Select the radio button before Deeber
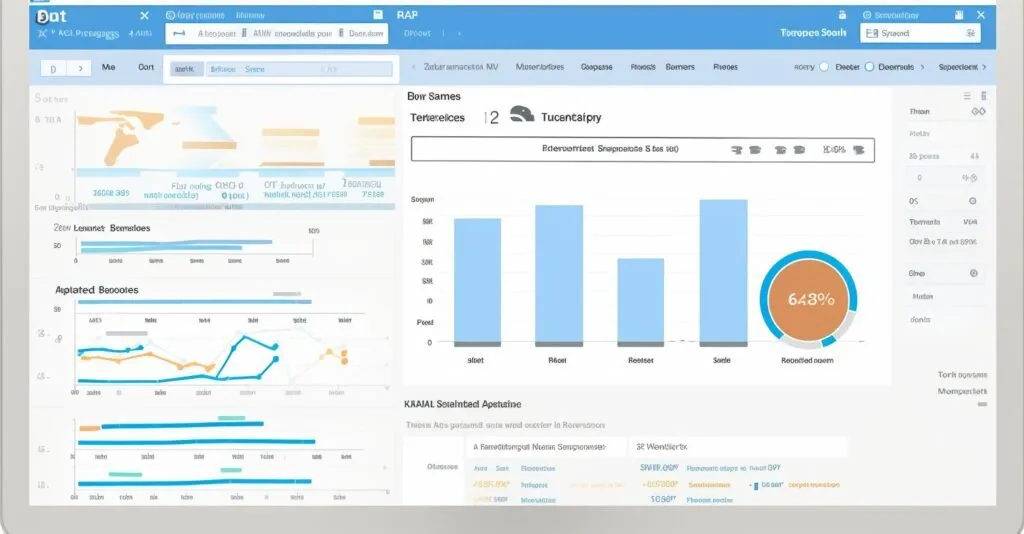This screenshot has height=534, width=1024. tap(824, 67)
